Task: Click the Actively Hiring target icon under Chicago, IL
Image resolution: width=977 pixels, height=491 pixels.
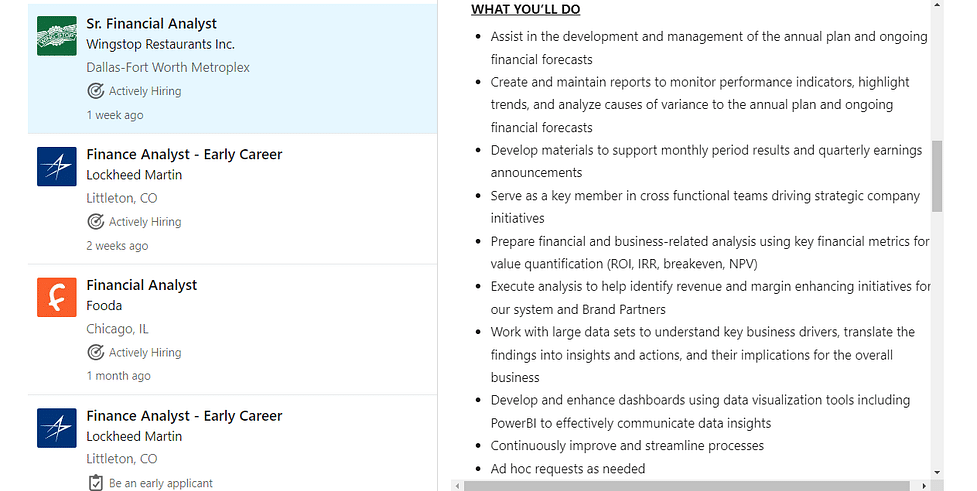Action: click(95, 353)
